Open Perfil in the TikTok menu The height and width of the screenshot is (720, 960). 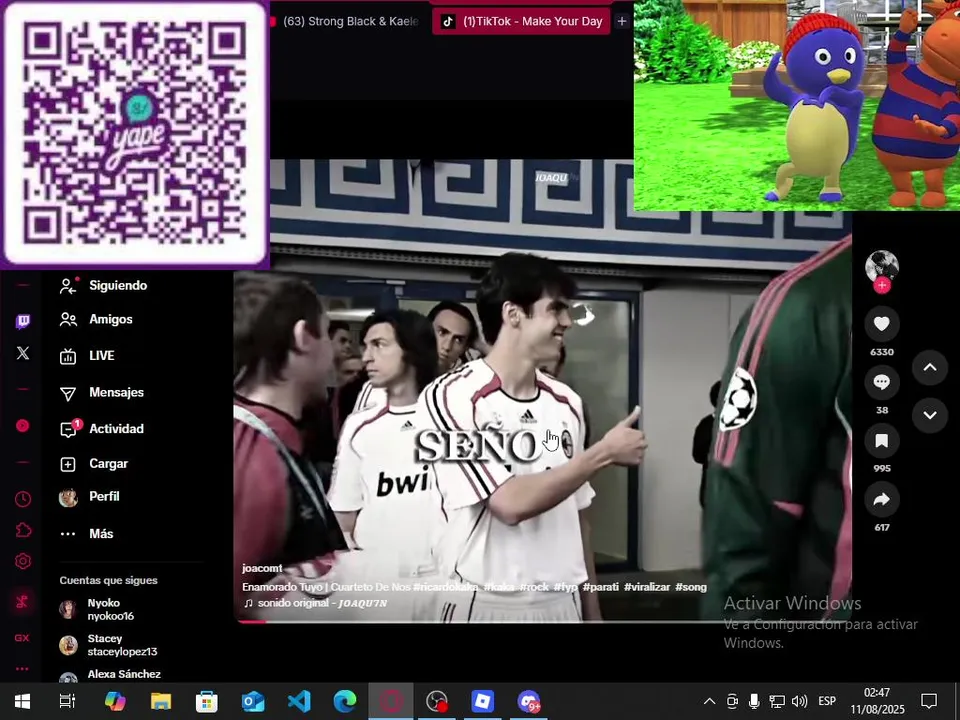click(90, 497)
